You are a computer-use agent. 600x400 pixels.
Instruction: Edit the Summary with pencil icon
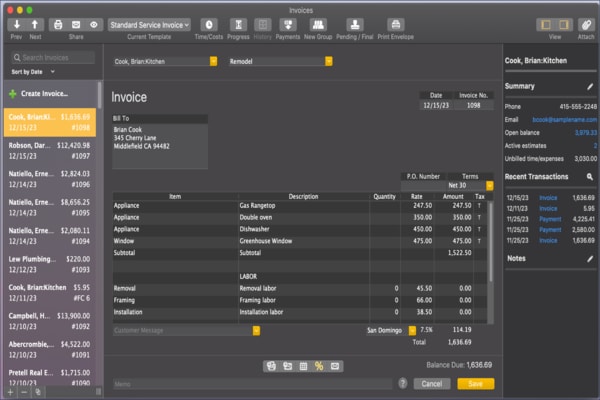(x=590, y=87)
